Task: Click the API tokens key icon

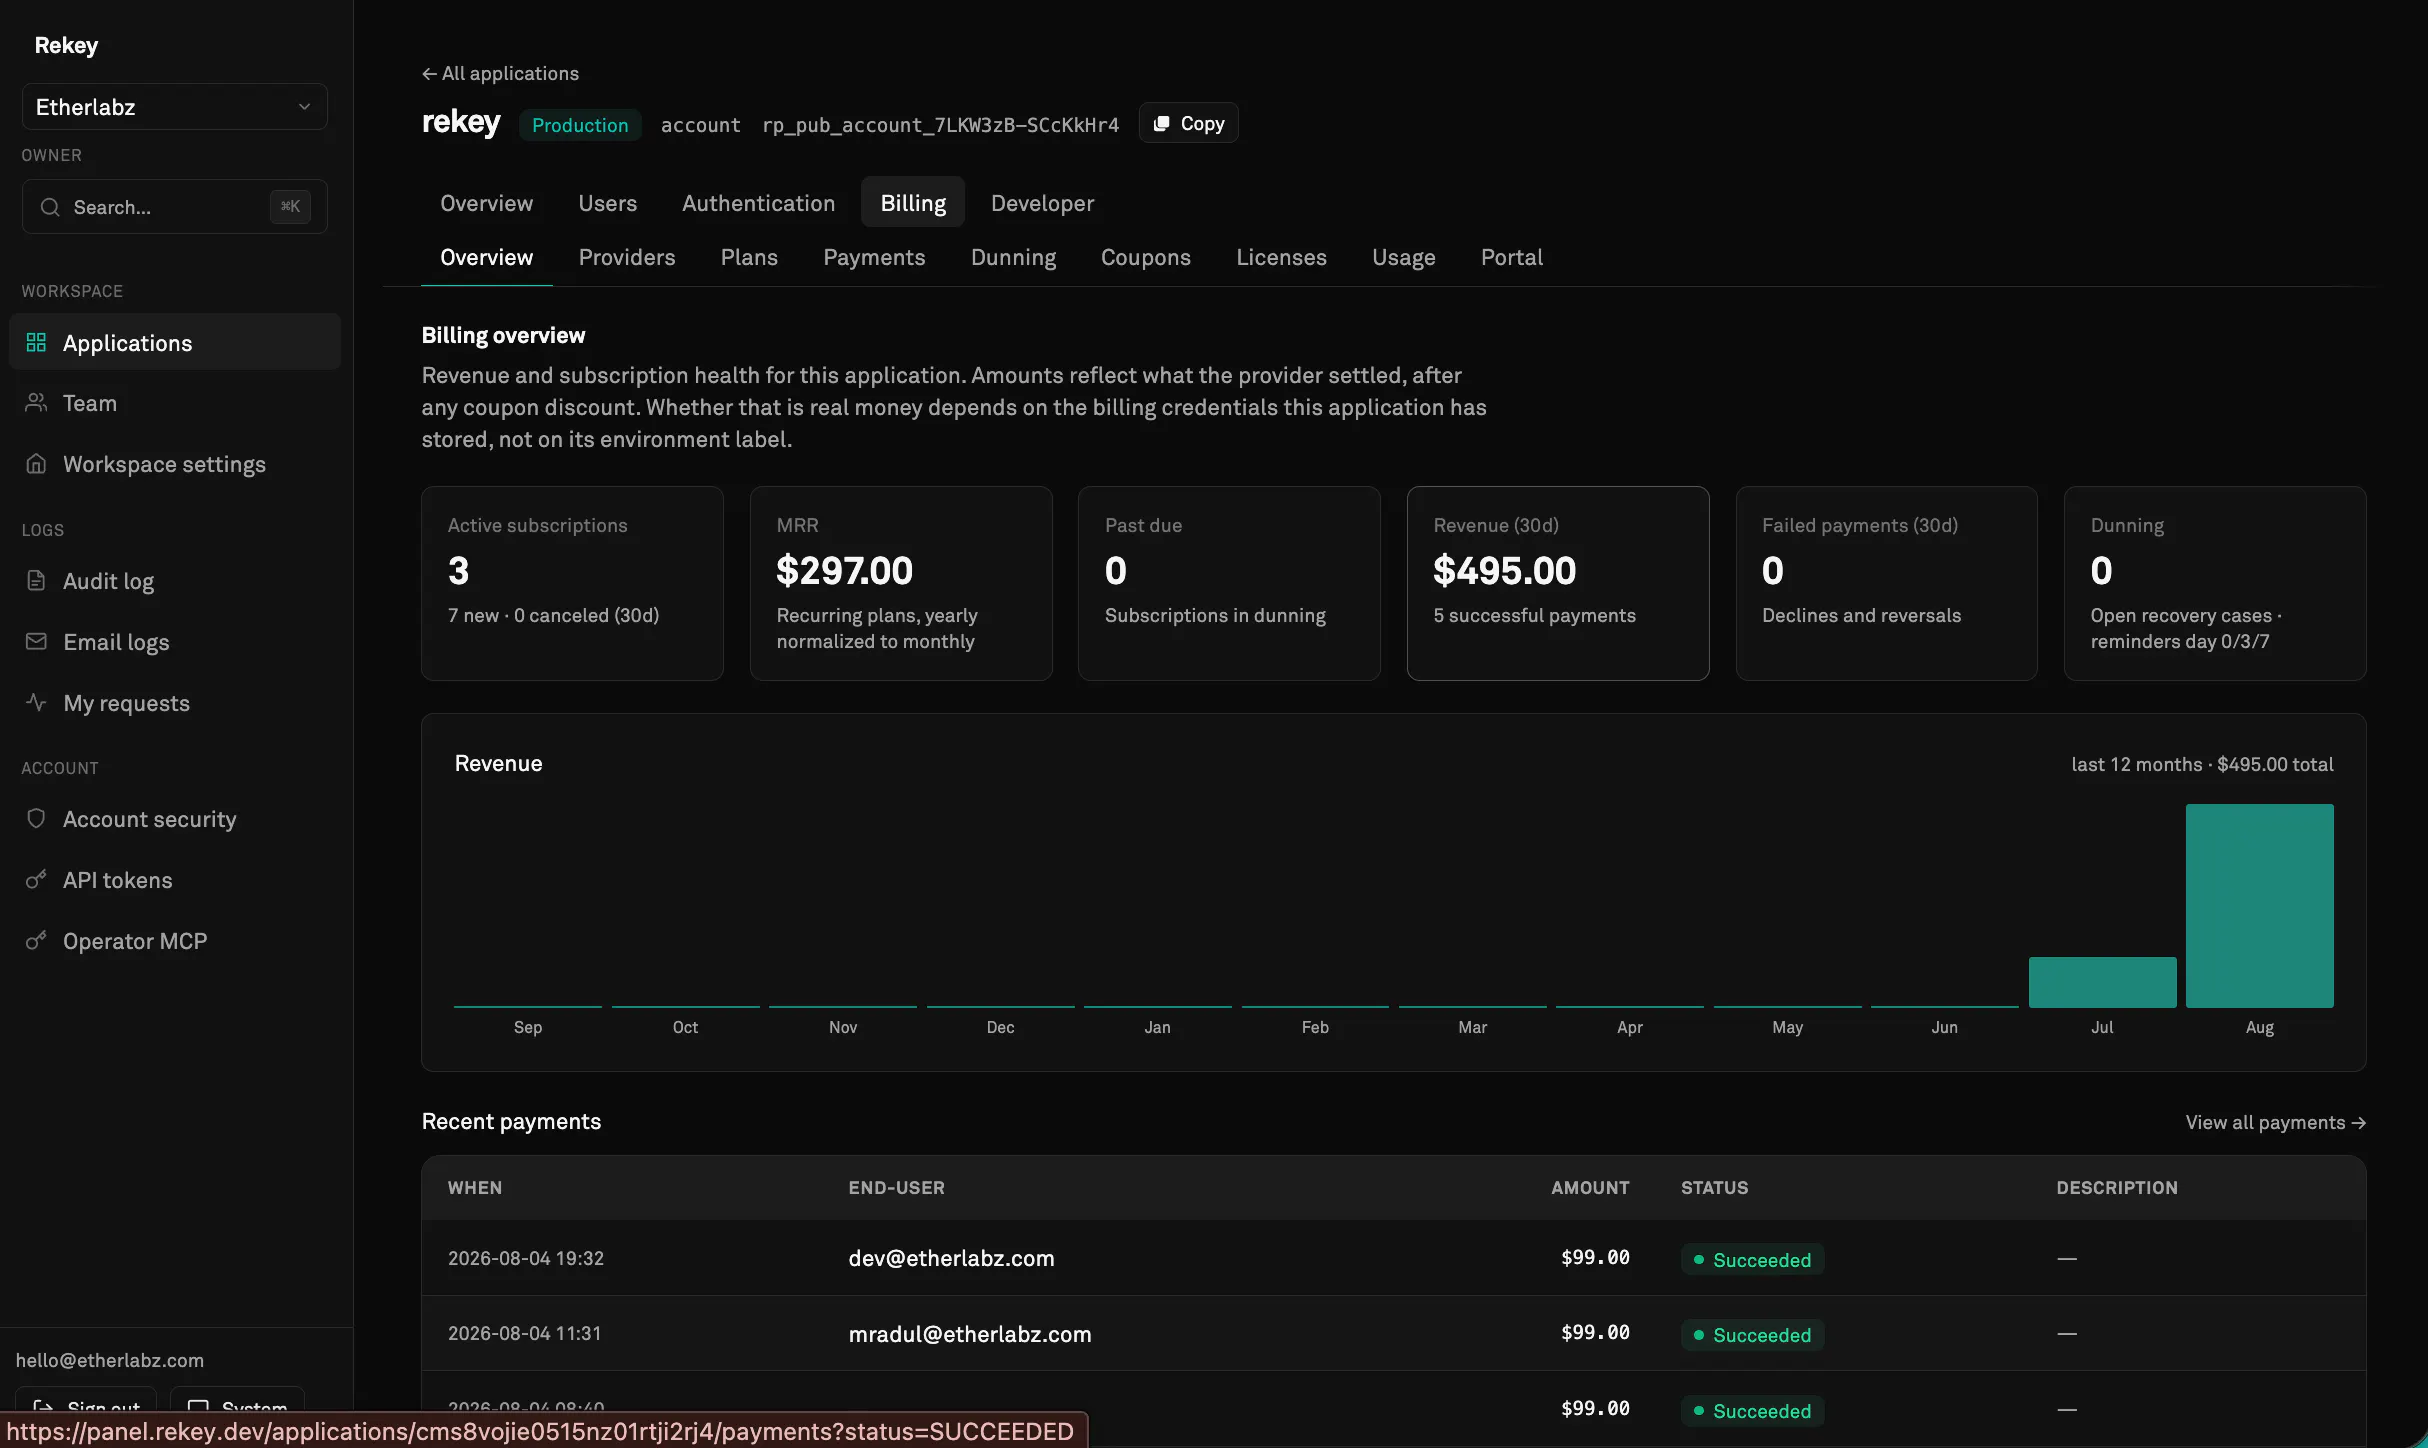Action: coord(36,879)
